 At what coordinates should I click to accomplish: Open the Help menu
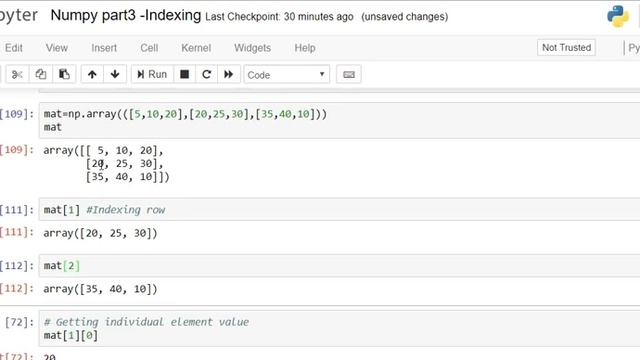pos(305,48)
